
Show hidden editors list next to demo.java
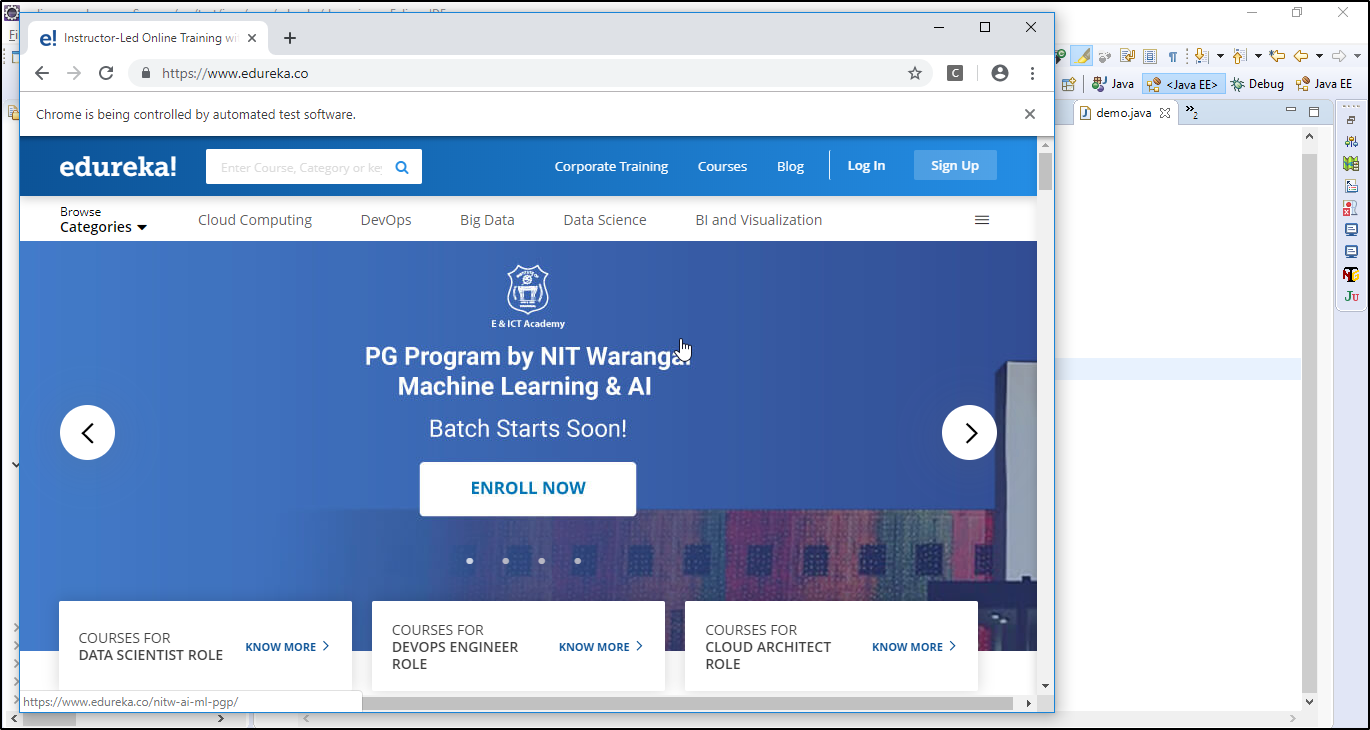pos(1191,112)
